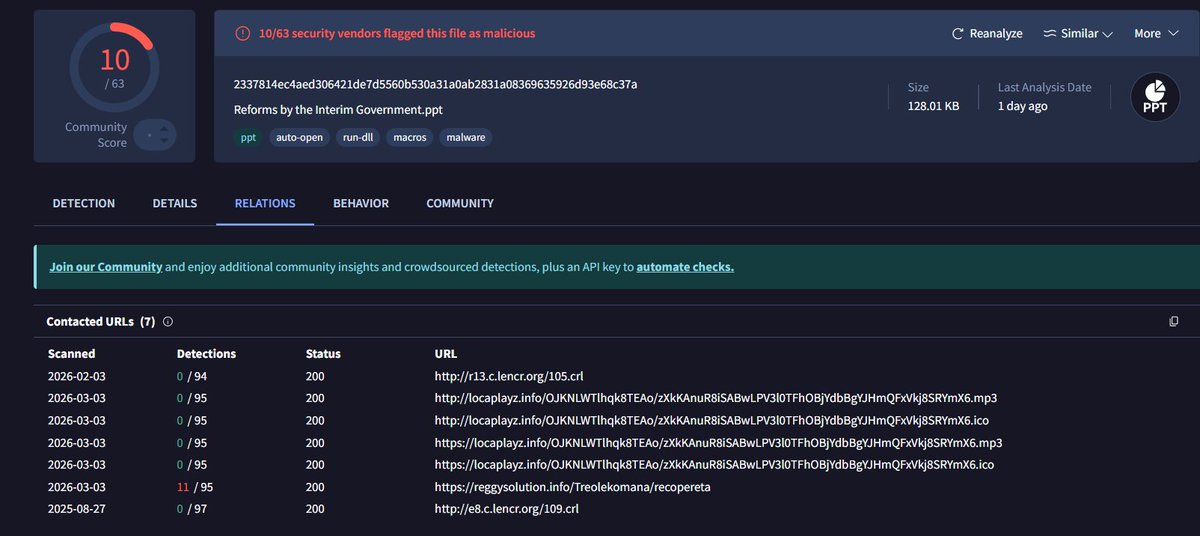This screenshot has width=1200, height=536.
Task: Copy the Contacted URLs list using the copy icon
Action: (1174, 322)
